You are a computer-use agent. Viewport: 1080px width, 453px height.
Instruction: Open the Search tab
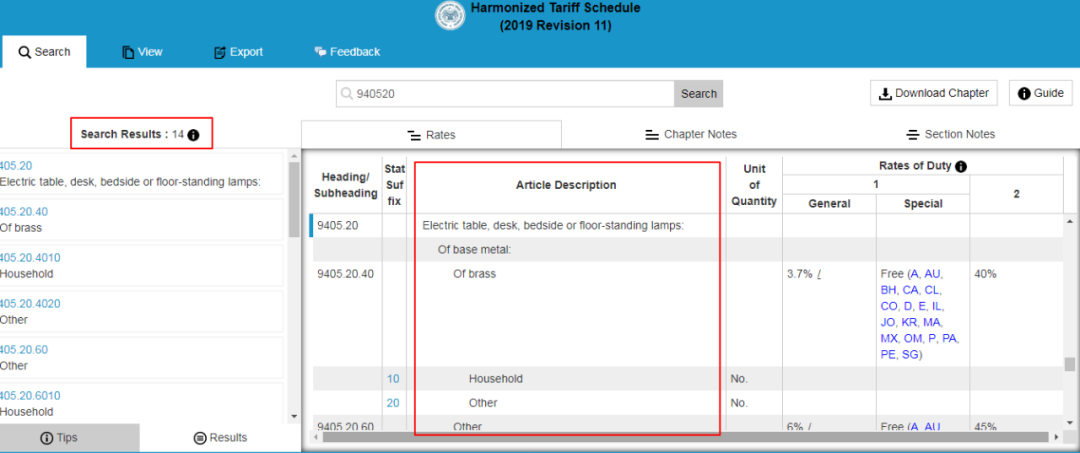(44, 52)
